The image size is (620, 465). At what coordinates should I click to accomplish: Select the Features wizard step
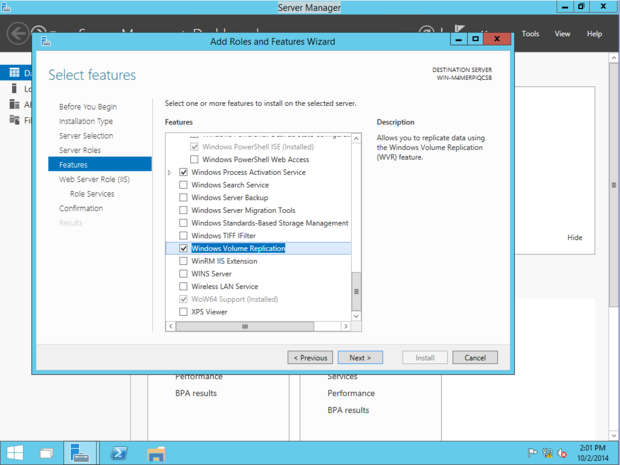coord(100,164)
